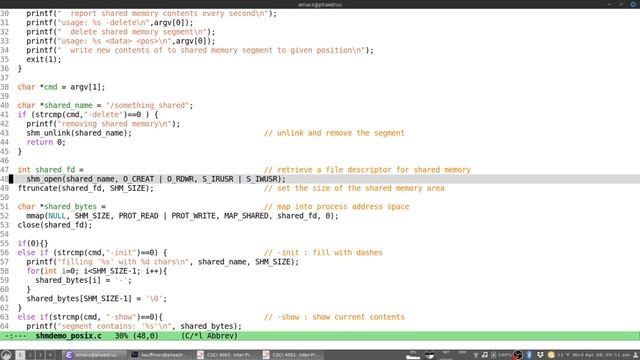Image resolution: width=640 pixels, height=360 pixels.
Task: Click ftruncate(shared_fd, SHM_SIZE) on line 49
Action: (86, 188)
